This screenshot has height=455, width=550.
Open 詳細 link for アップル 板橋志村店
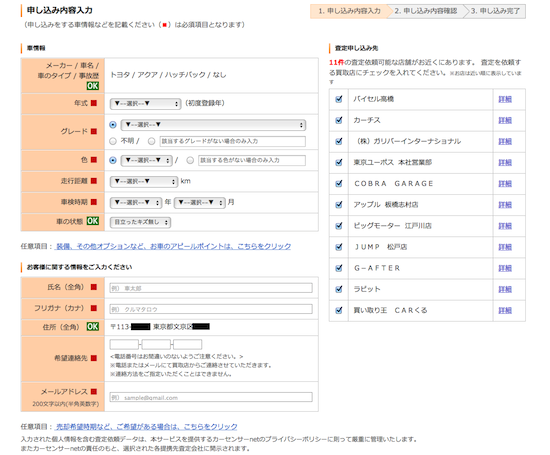[x=505, y=205]
